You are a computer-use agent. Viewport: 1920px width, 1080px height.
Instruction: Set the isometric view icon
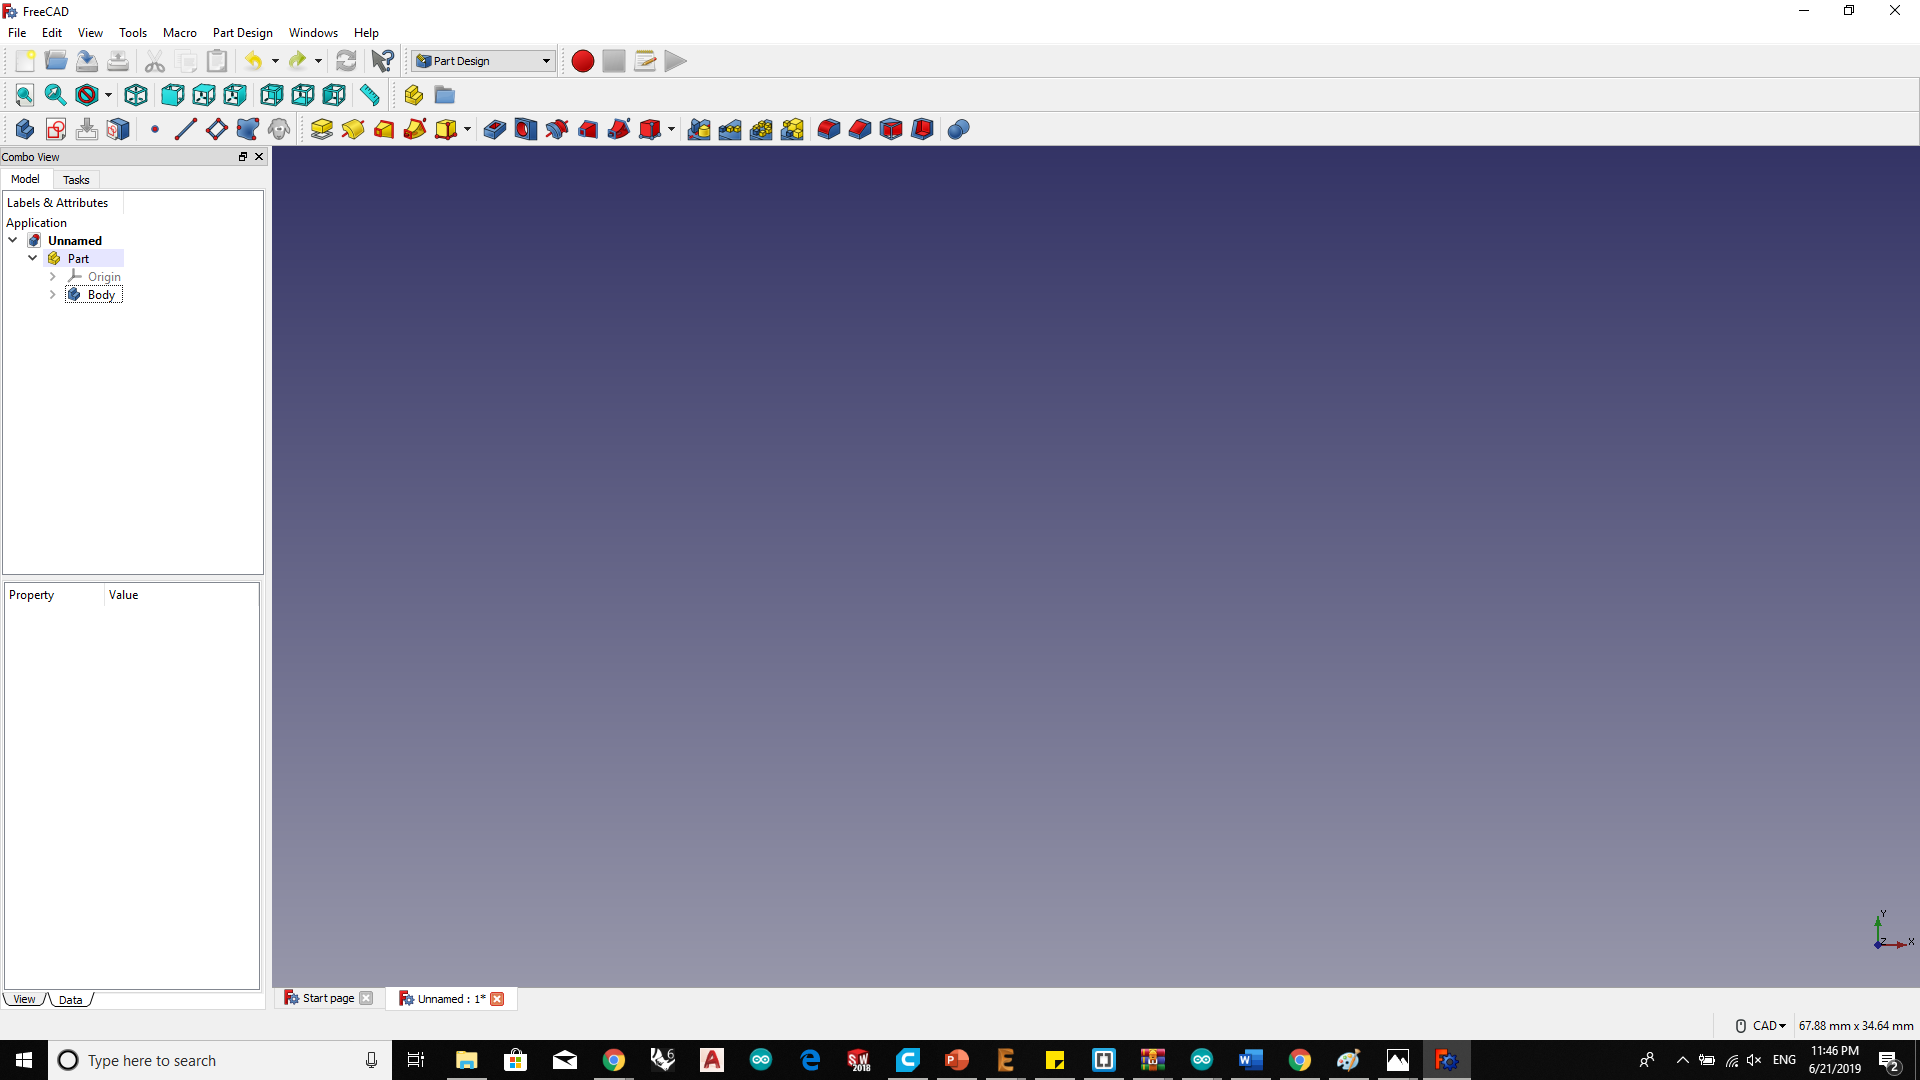coord(136,95)
